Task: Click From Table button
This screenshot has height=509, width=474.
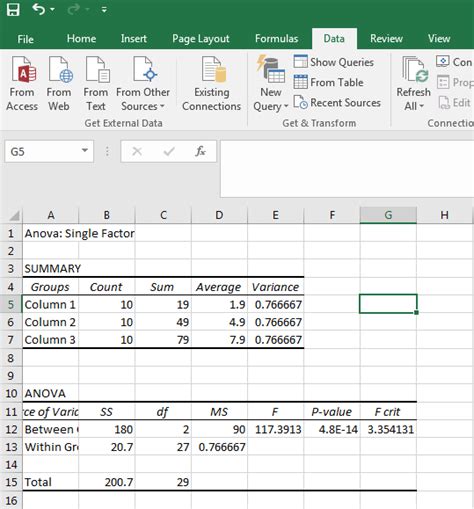Action: 329,82
